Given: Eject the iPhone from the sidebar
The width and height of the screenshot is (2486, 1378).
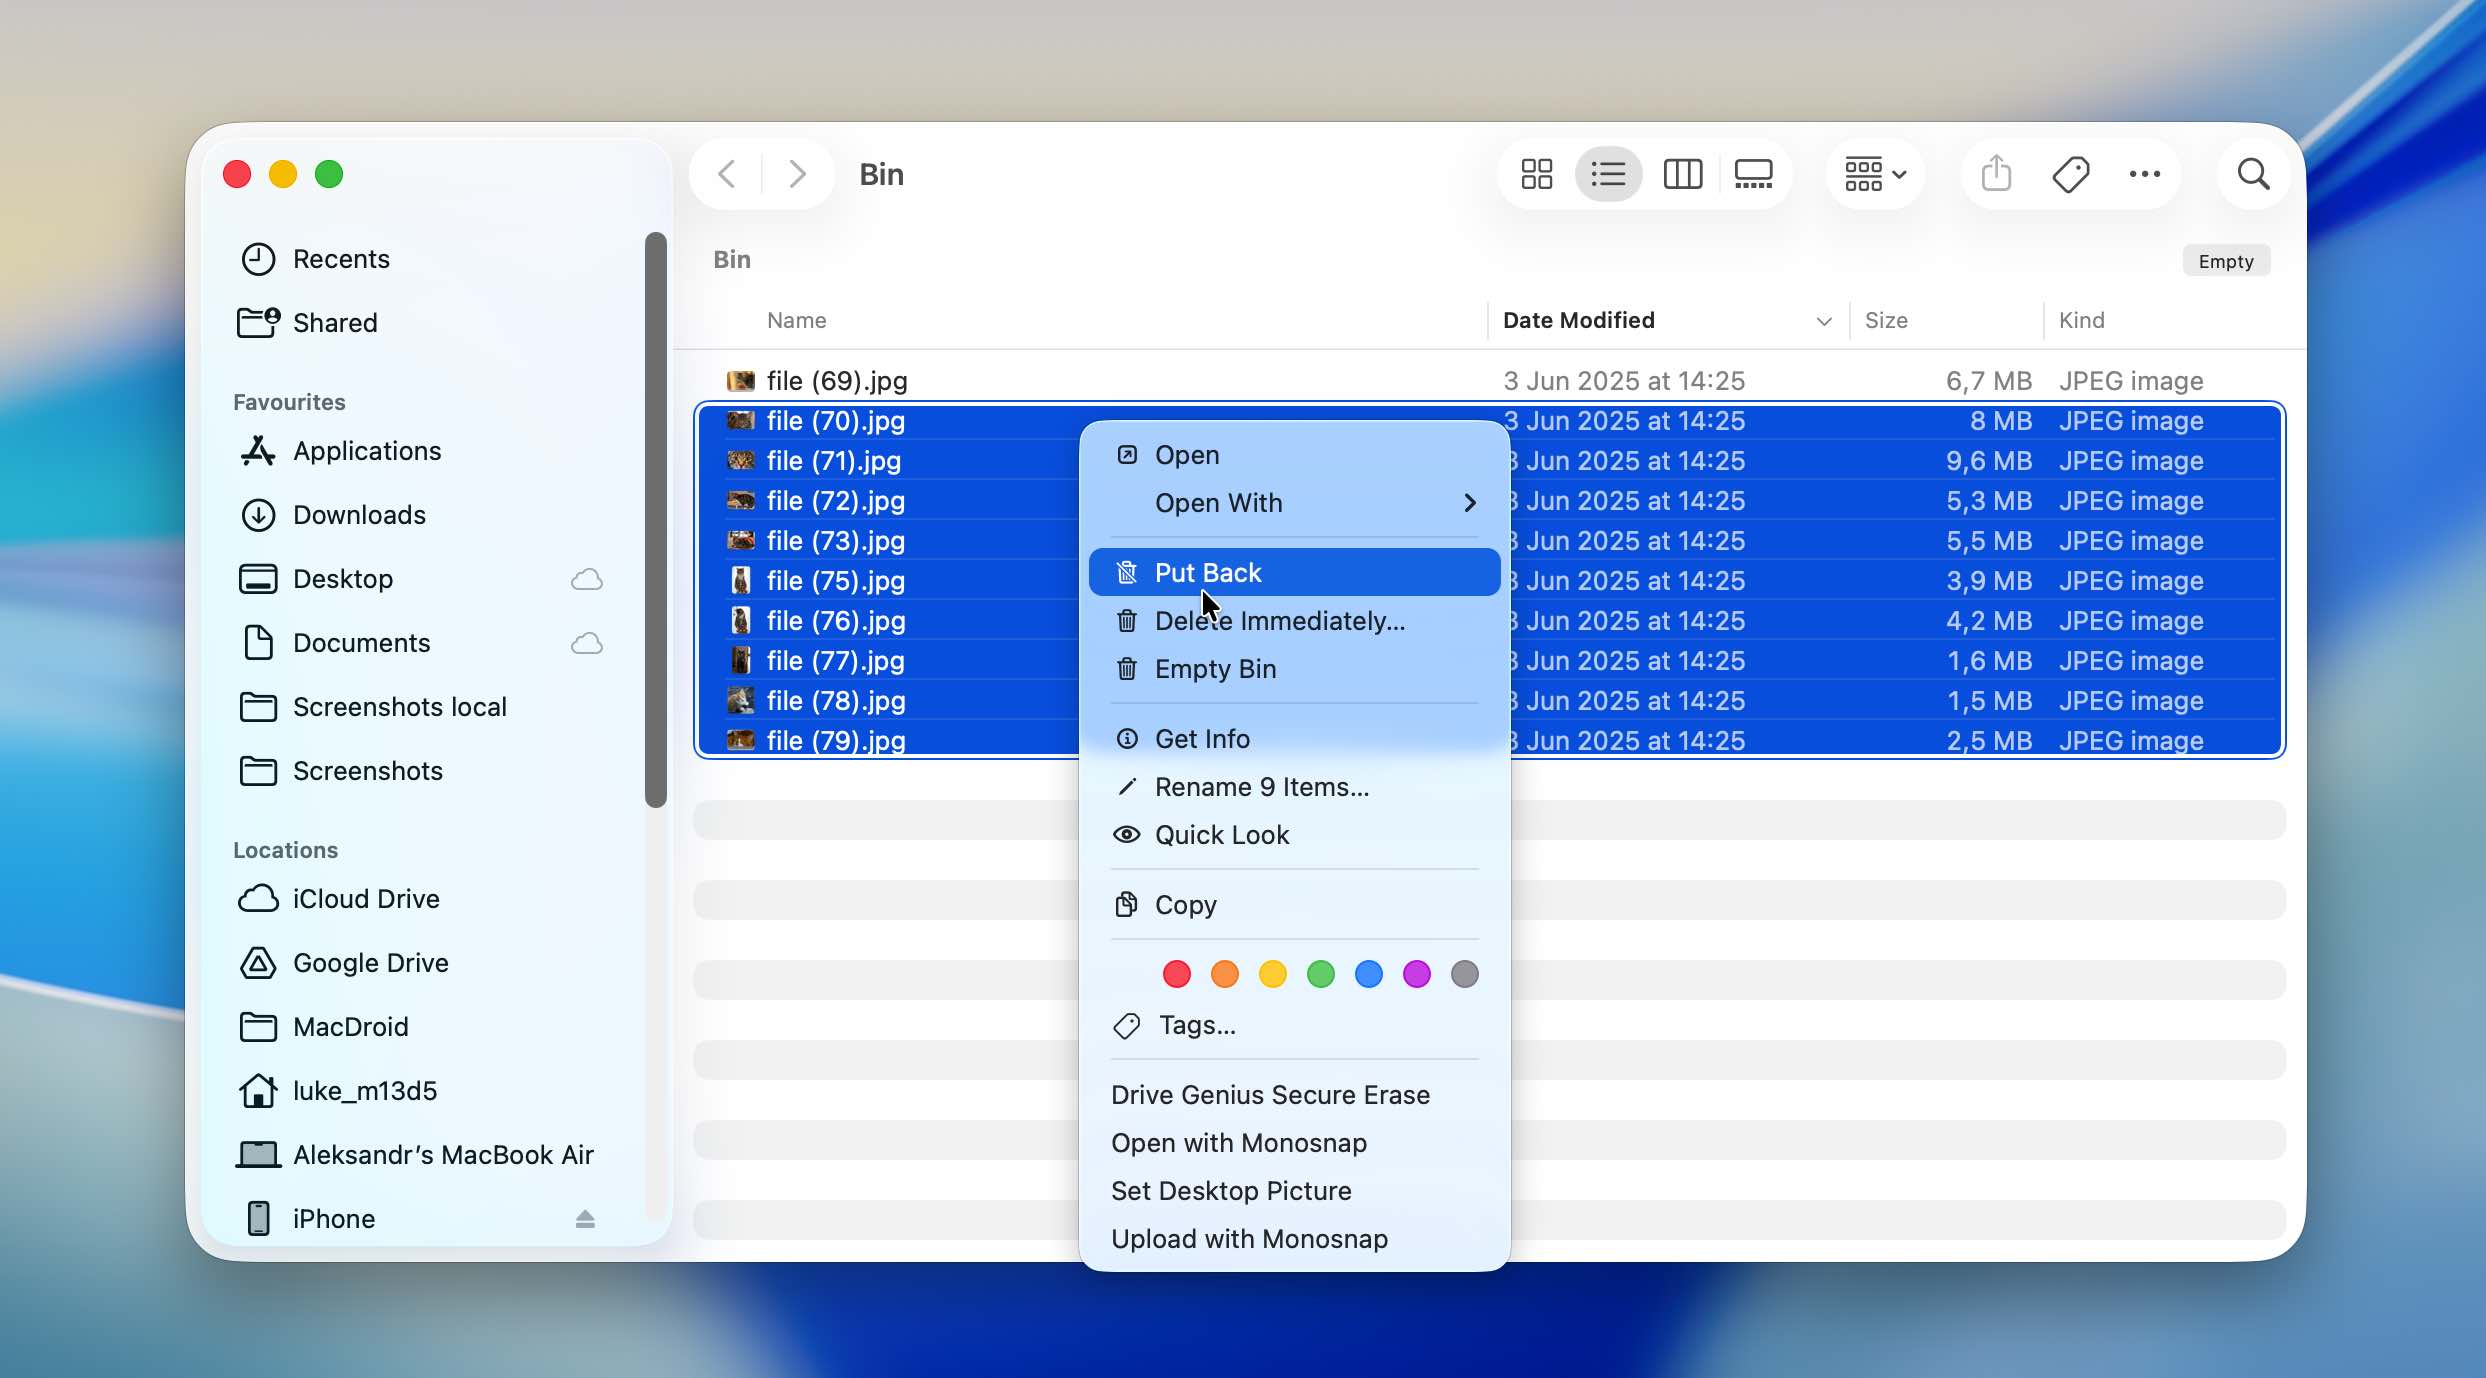Looking at the screenshot, I should [584, 1218].
